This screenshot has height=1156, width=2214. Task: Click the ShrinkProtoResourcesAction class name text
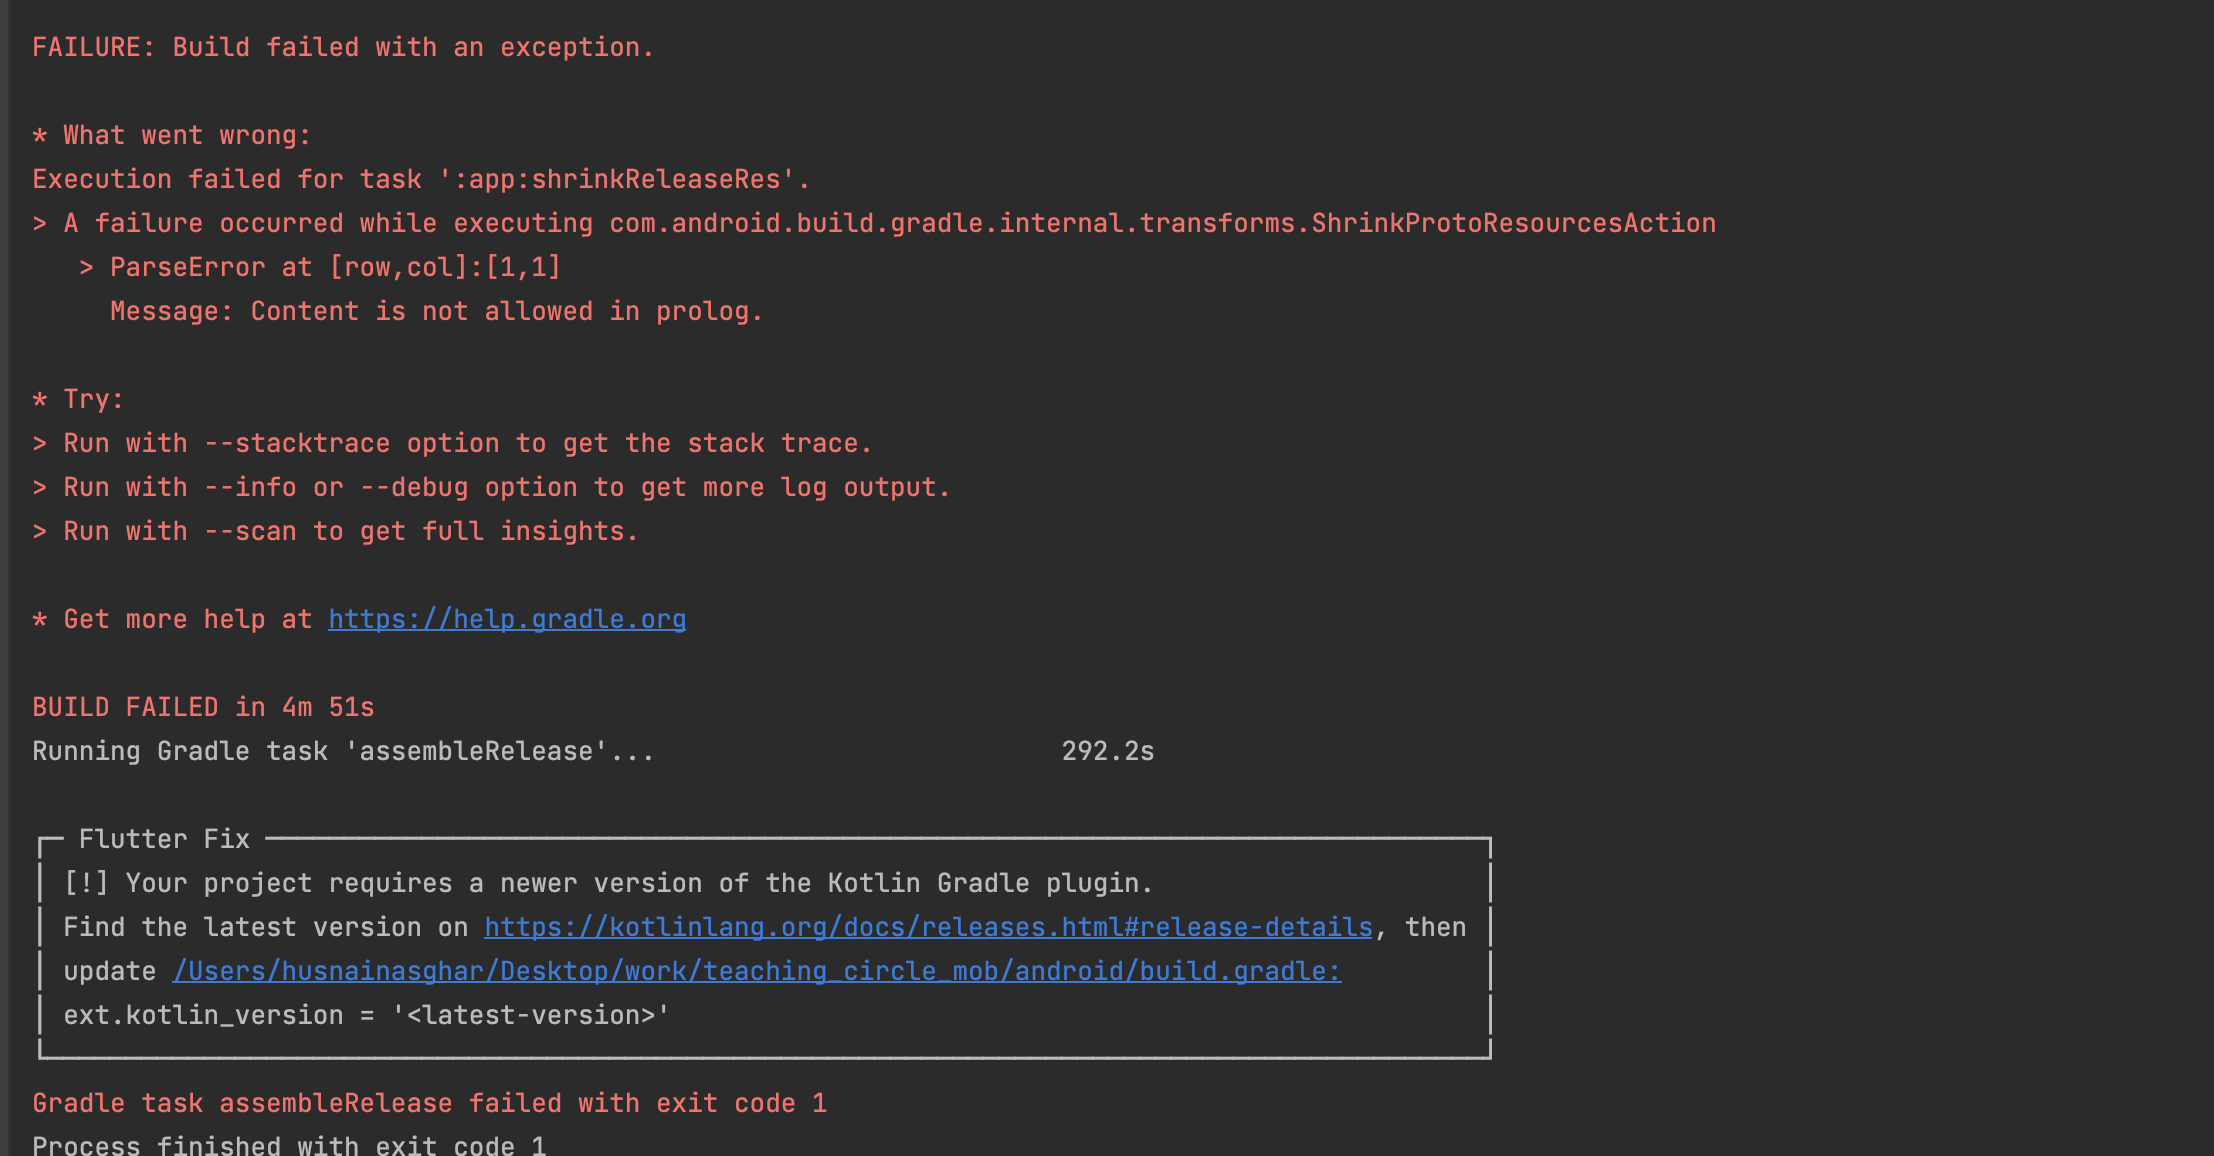[1512, 224]
